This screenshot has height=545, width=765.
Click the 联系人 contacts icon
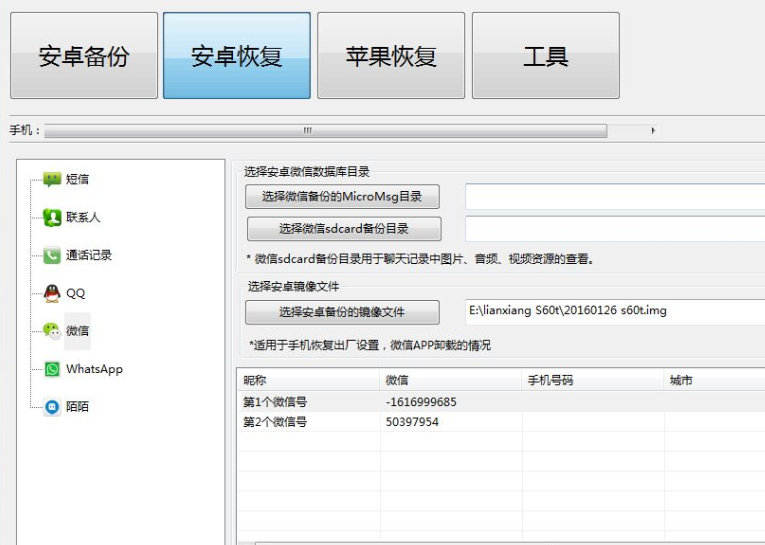click(52, 217)
